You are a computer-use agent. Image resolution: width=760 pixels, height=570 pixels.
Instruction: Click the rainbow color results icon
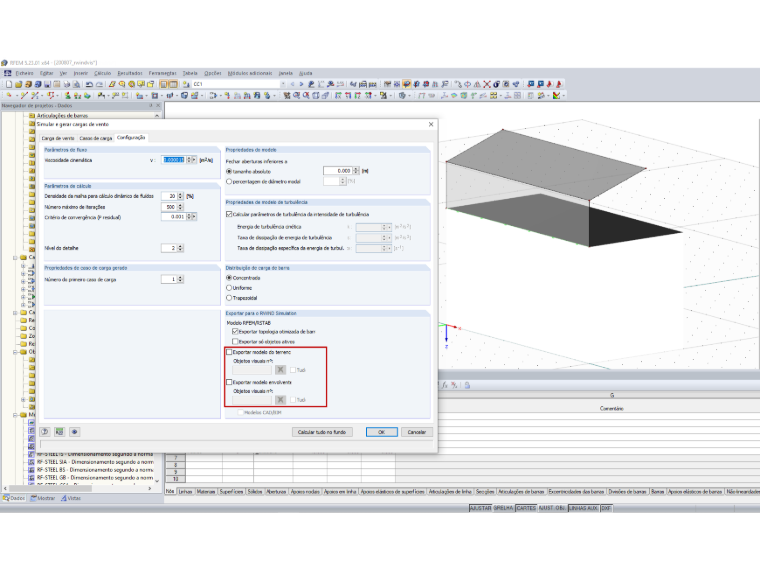click(556, 96)
